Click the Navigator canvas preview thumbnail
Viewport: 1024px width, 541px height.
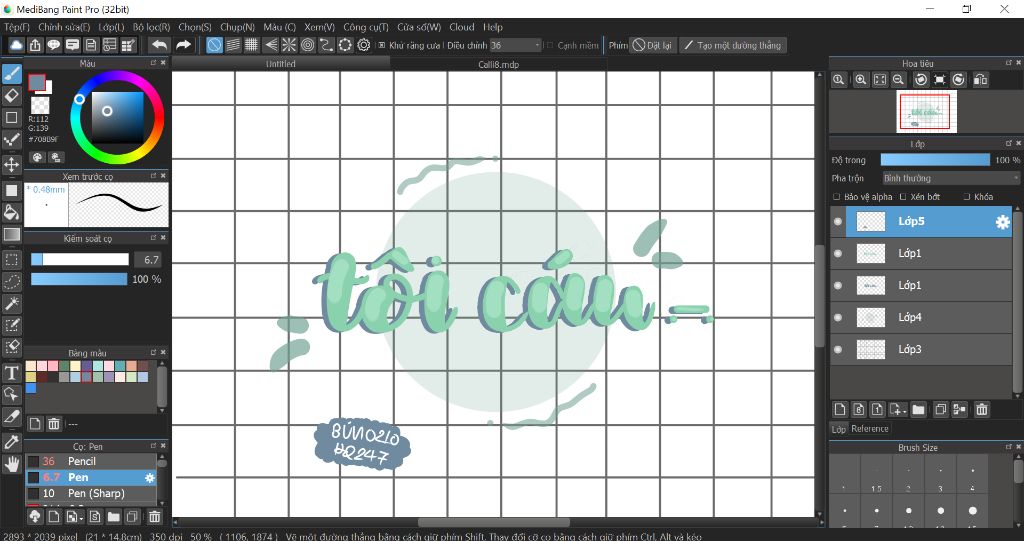[x=927, y=111]
